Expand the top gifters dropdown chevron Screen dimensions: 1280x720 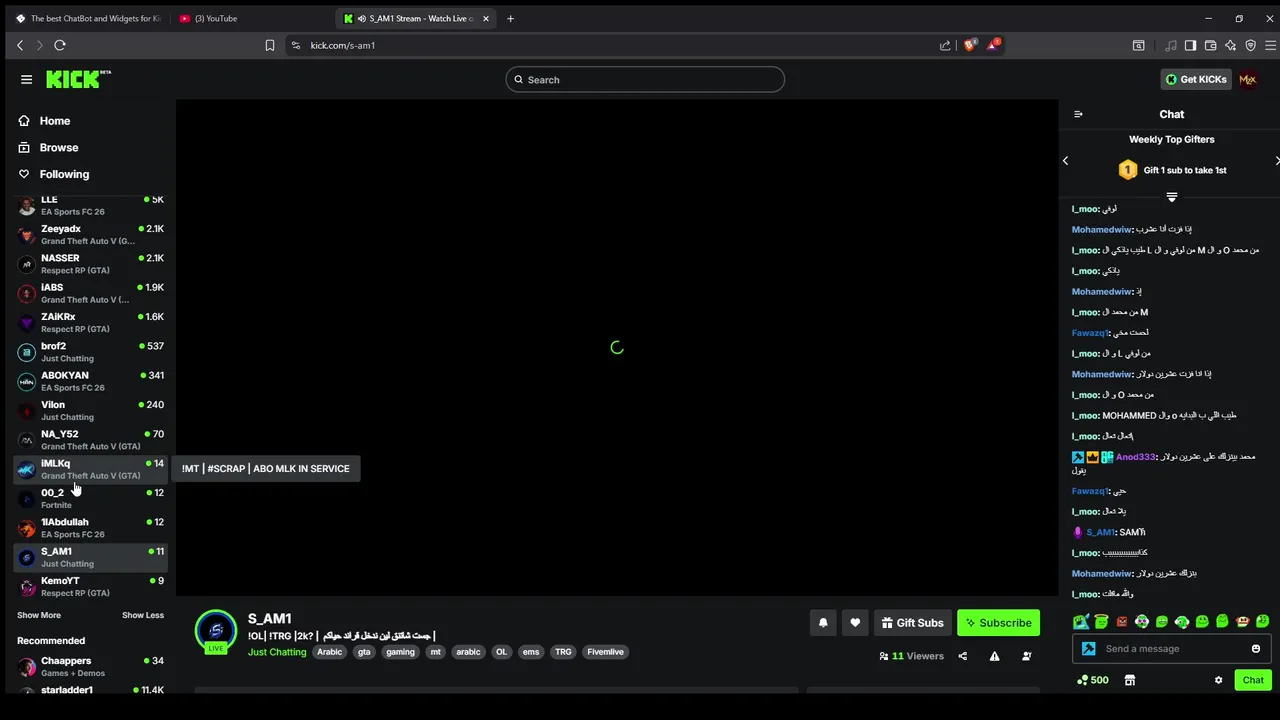pyautogui.click(x=1172, y=197)
